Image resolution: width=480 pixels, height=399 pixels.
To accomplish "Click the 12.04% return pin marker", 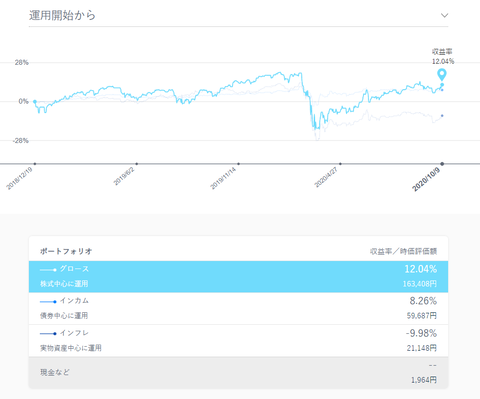I will [x=442, y=75].
